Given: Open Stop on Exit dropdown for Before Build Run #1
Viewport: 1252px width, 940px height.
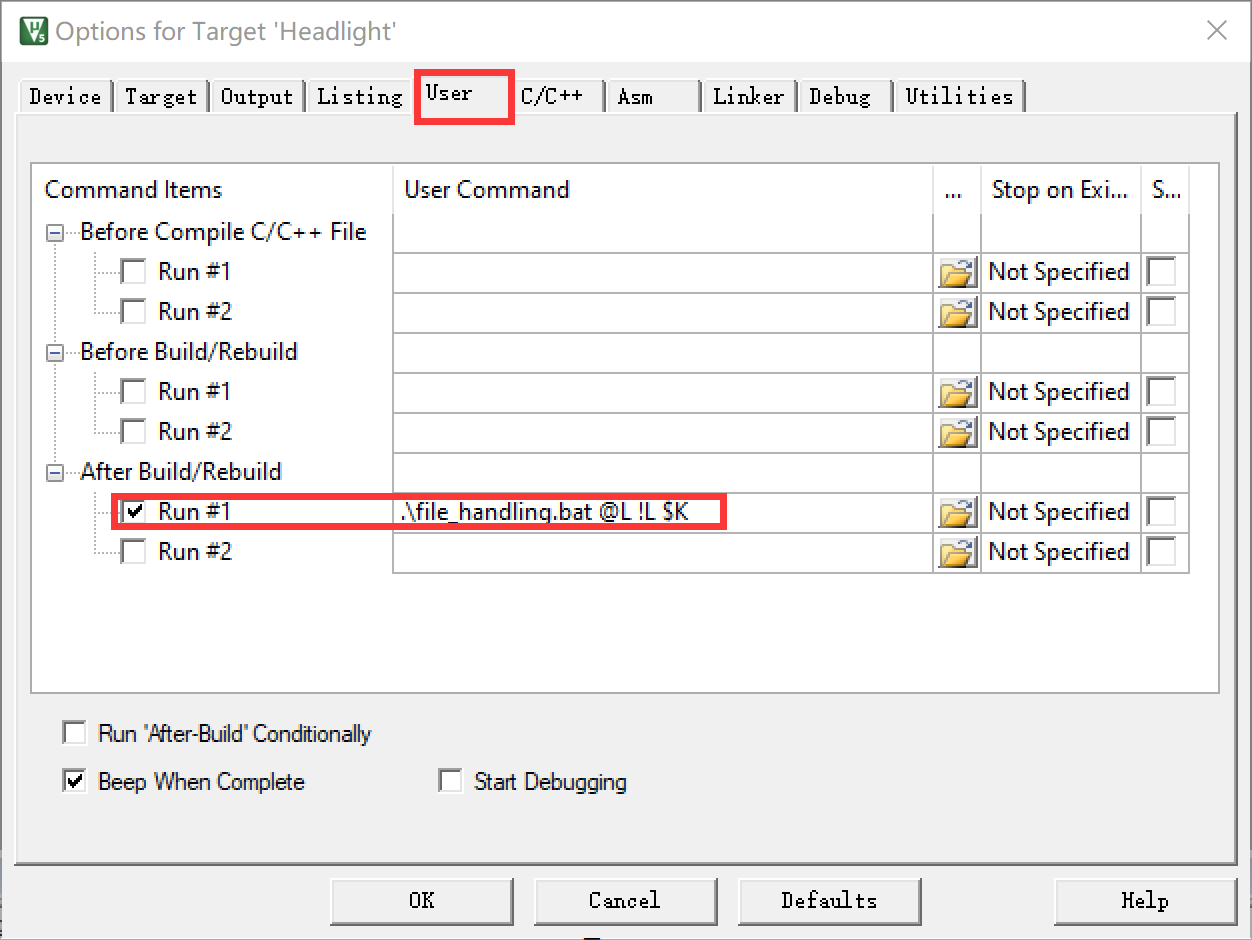Looking at the screenshot, I should coord(1060,392).
